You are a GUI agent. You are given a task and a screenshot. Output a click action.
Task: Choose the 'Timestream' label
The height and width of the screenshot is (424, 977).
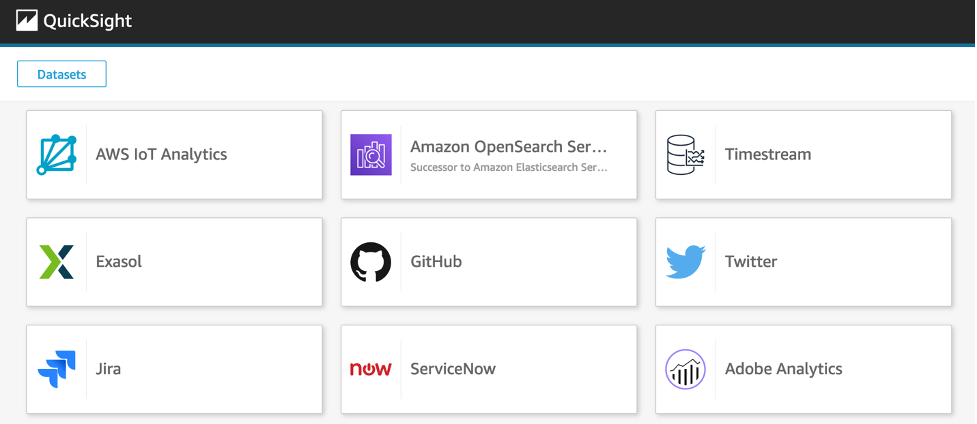pos(768,155)
